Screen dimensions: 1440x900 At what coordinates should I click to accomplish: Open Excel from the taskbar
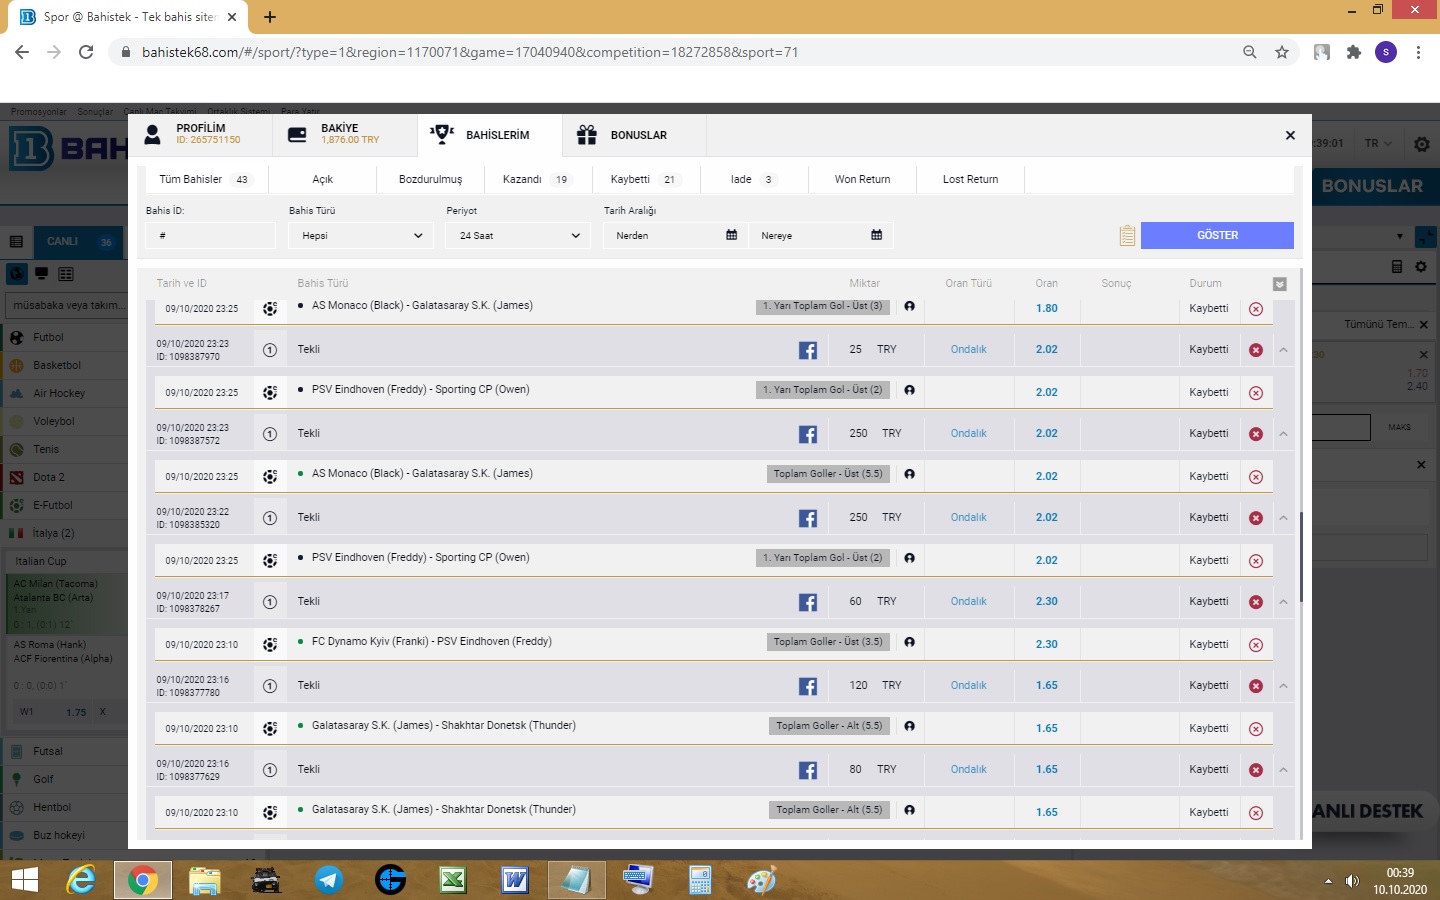(453, 880)
